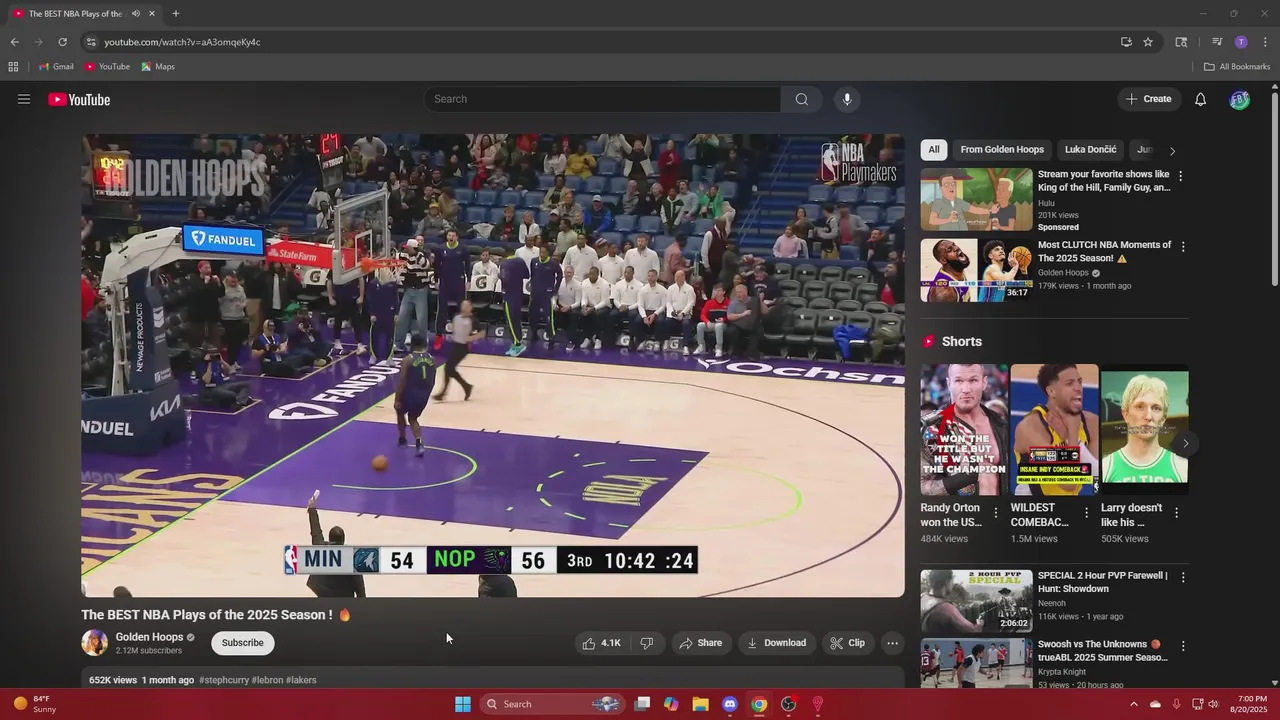Viewport: 1280px width, 720px height.
Task: Dislike this video
Action: (x=646, y=643)
